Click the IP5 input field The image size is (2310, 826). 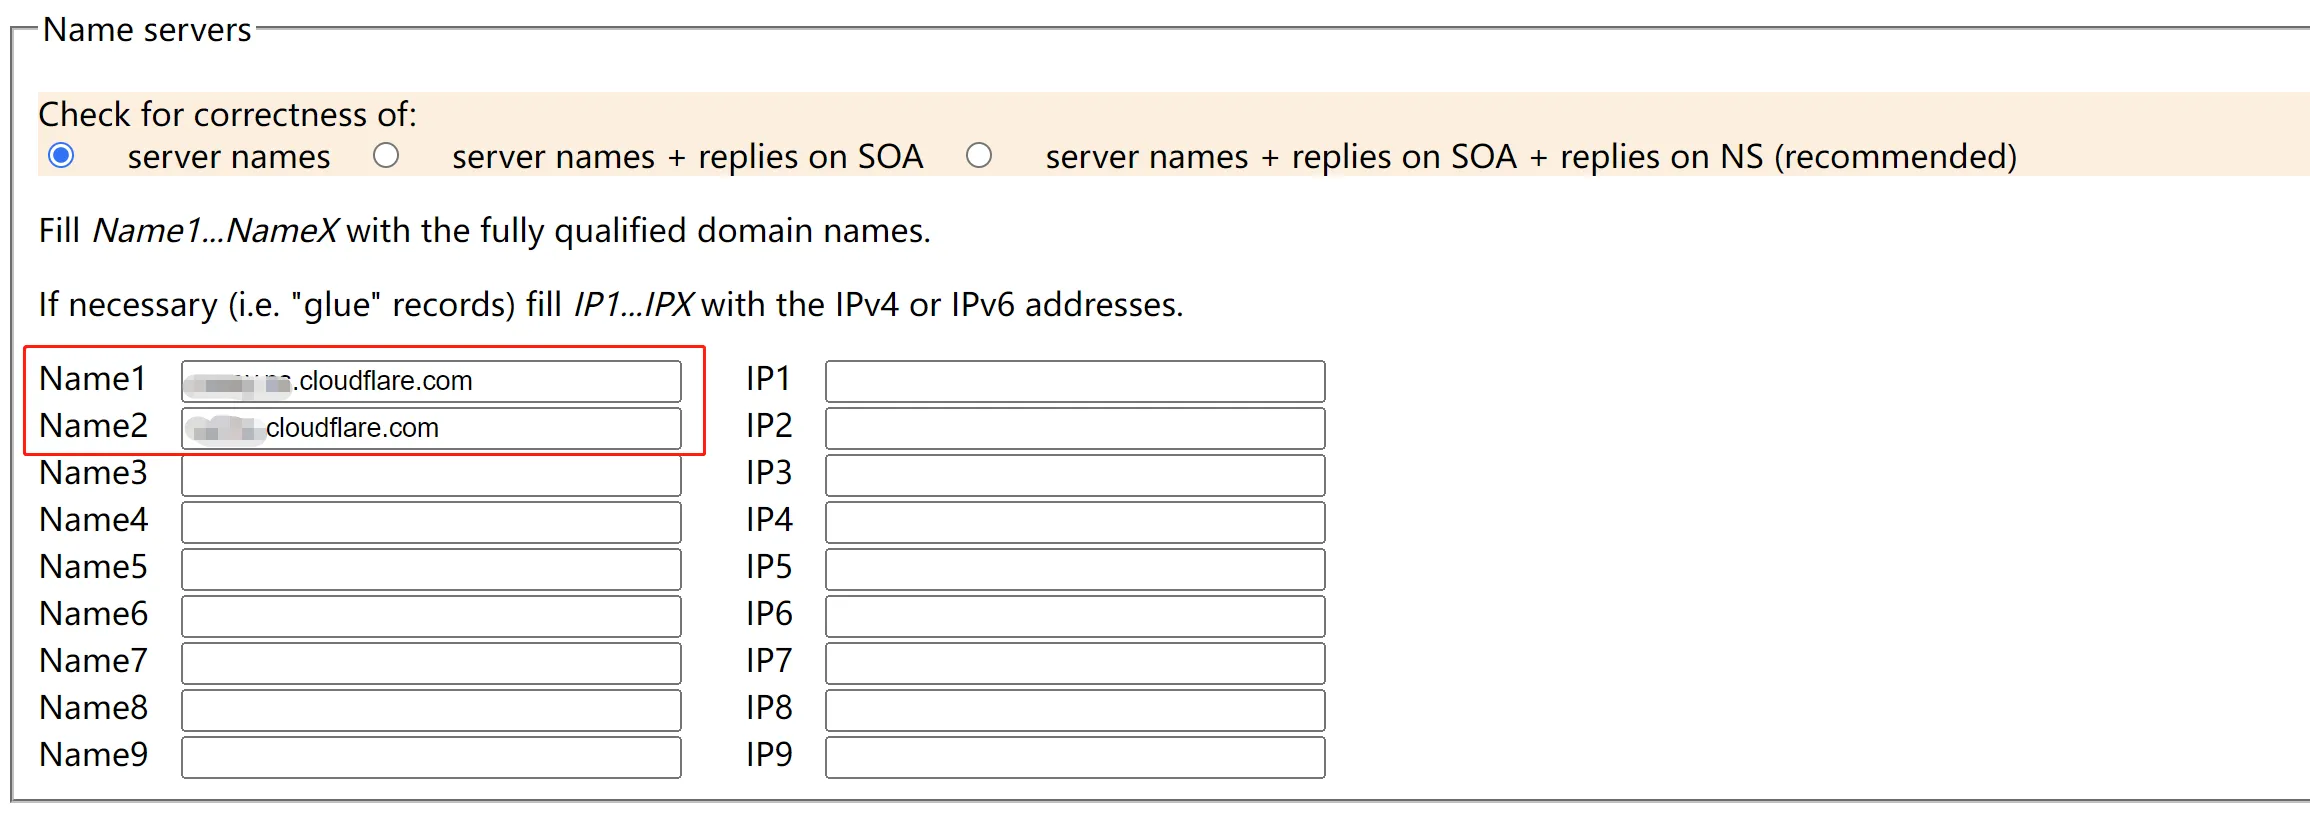[1075, 569]
